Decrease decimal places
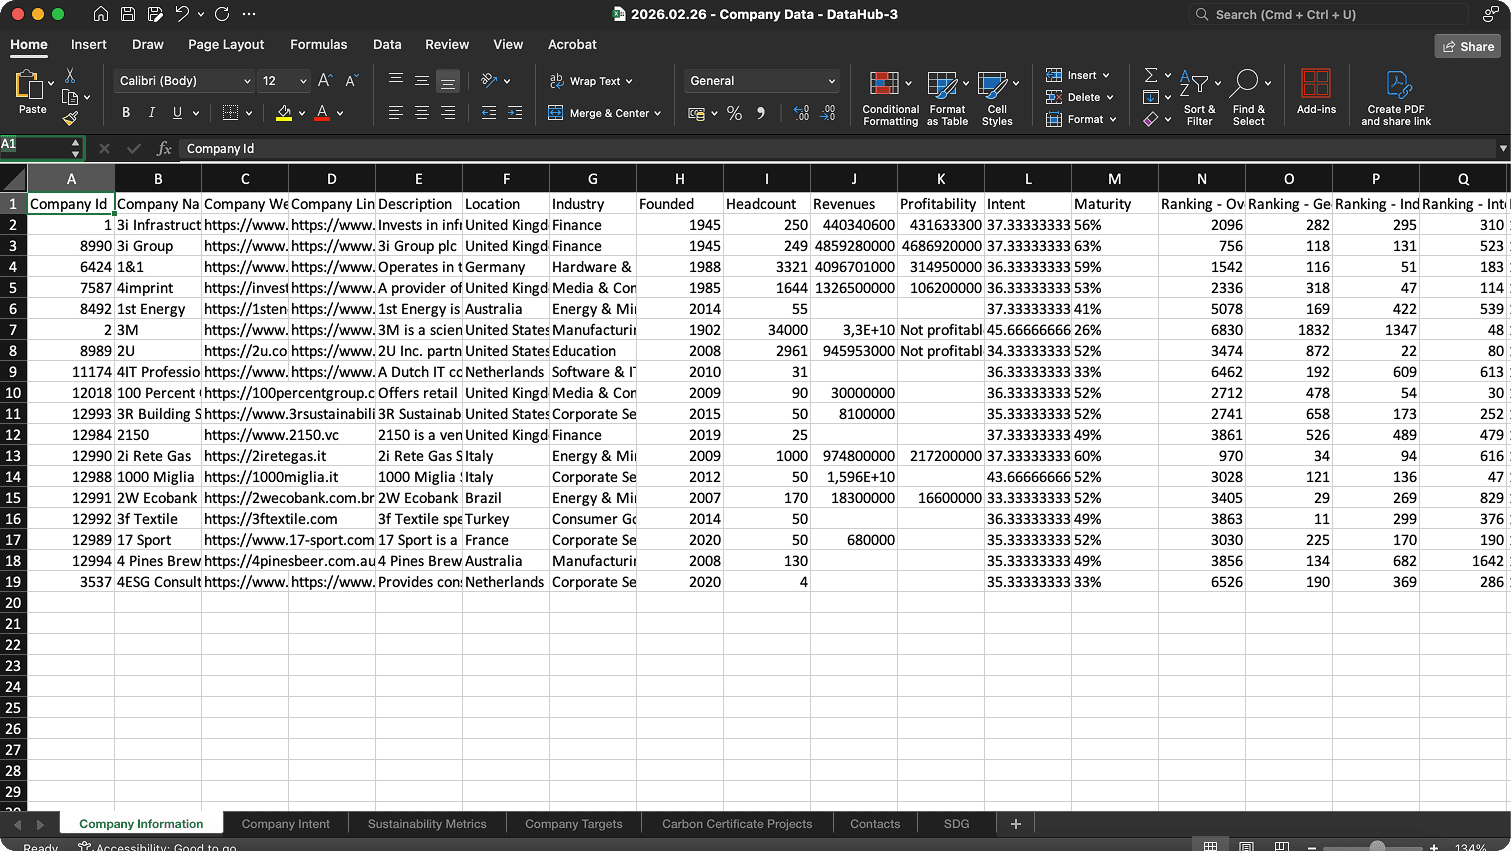 coord(828,113)
